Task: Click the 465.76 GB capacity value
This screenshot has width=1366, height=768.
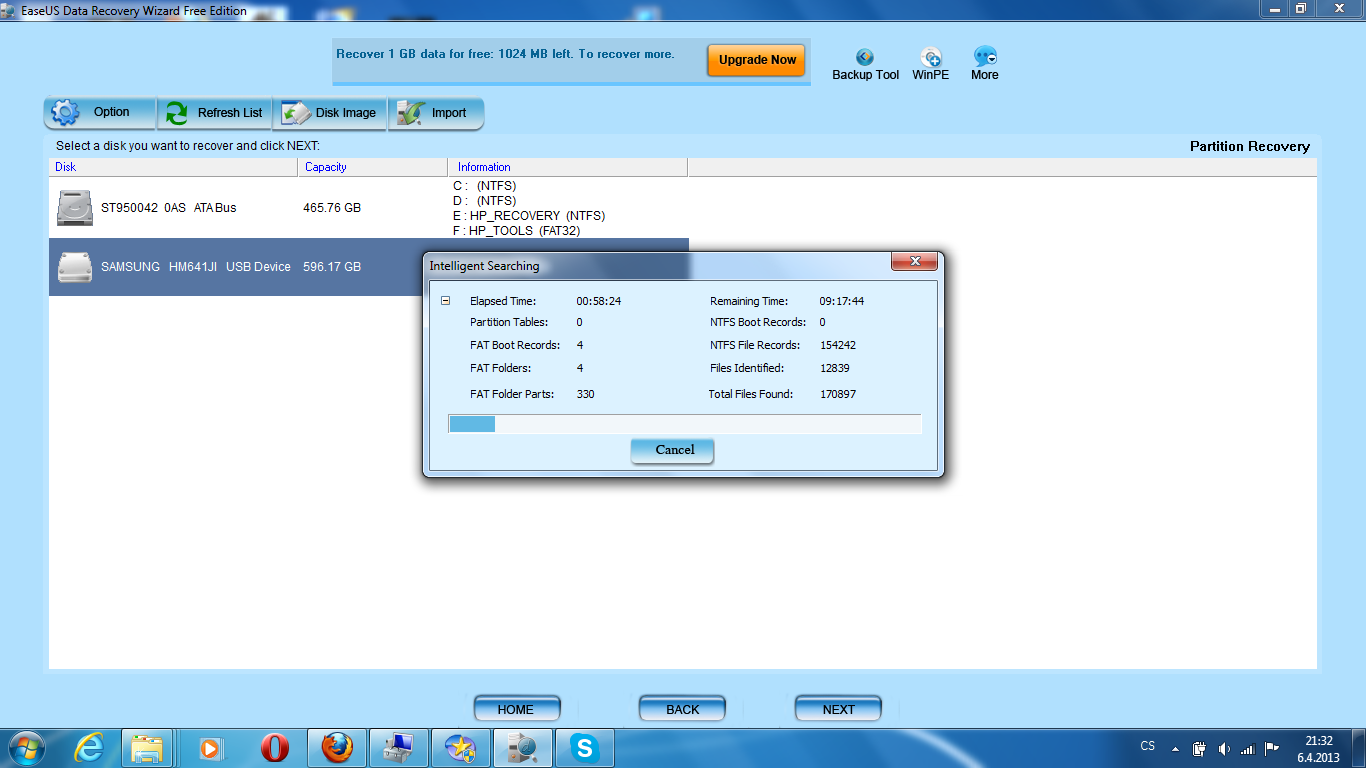Action: pyautogui.click(x=332, y=208)
